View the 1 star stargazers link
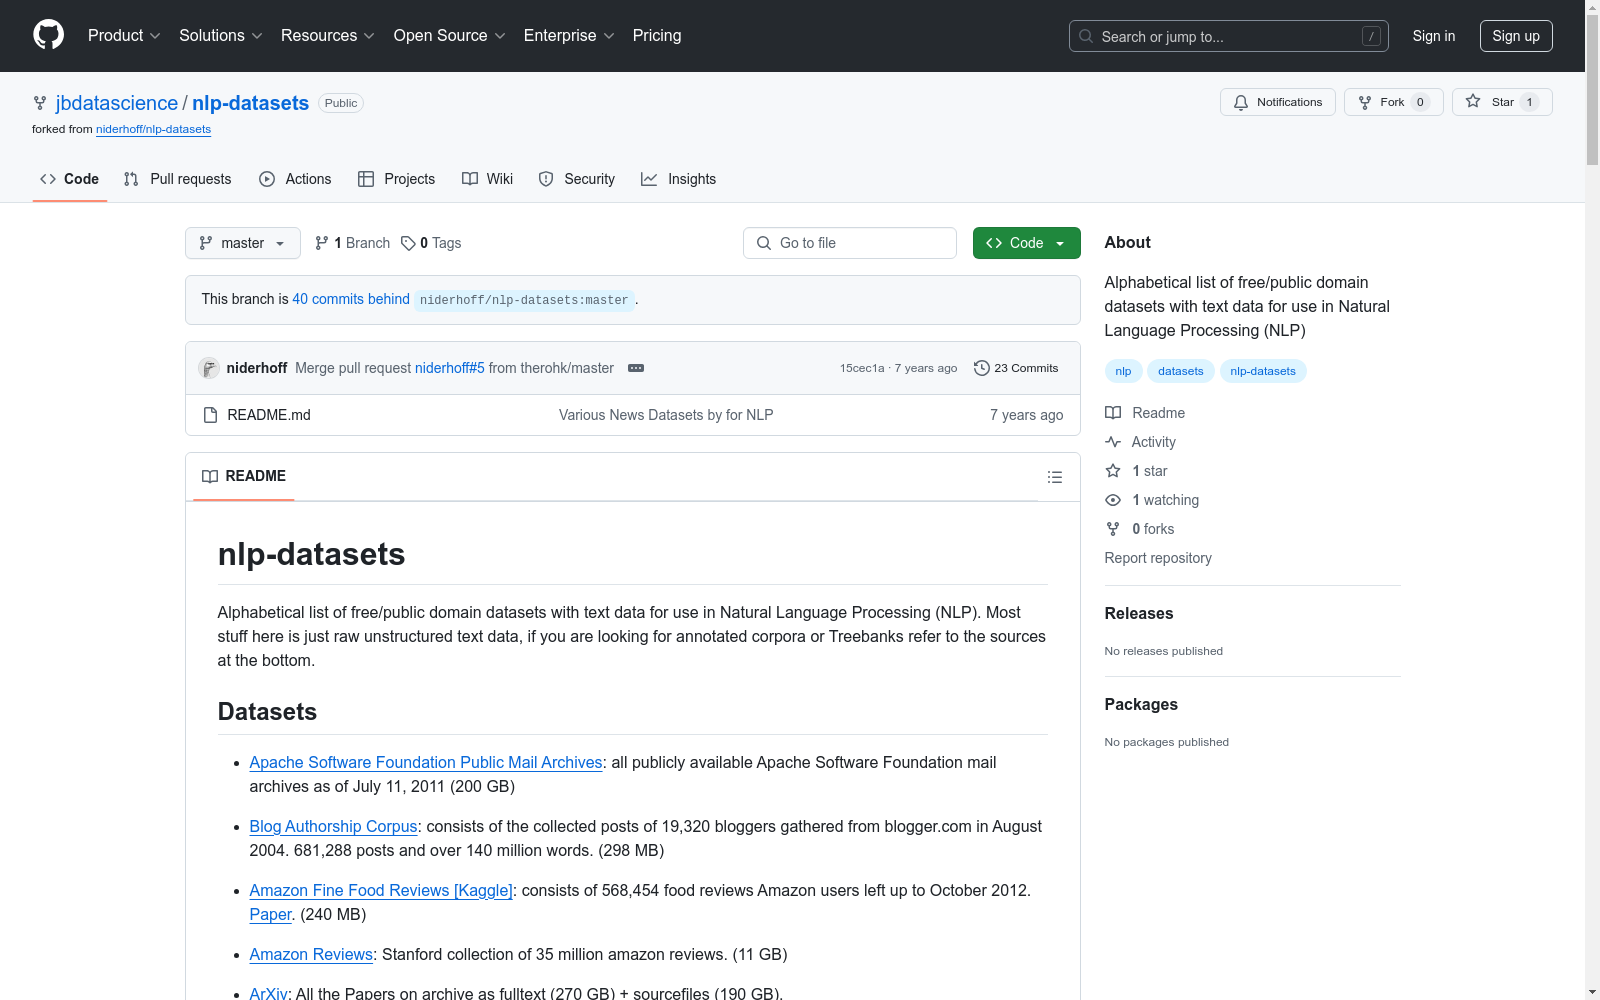This screenshot has height=1000, width=1600. 1137,471
